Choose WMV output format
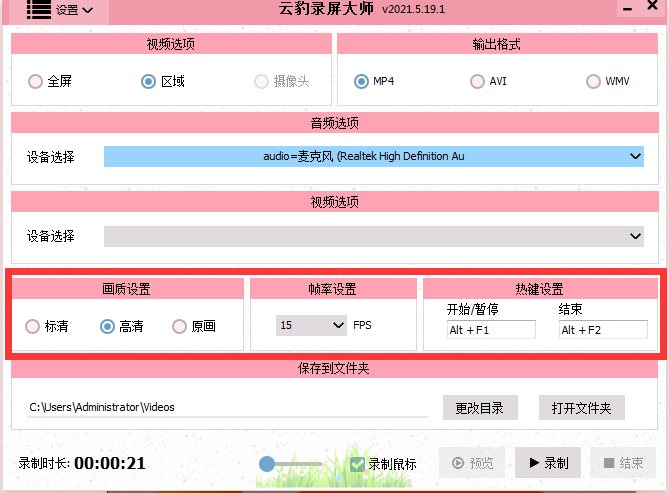The height and width of the screenshot is (493, 669). pos(593,81)
